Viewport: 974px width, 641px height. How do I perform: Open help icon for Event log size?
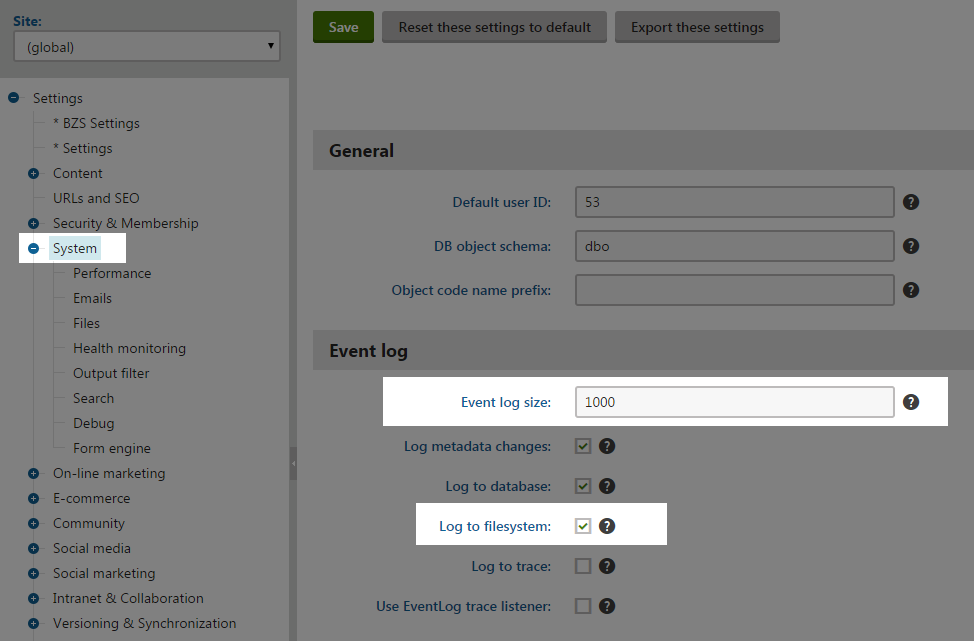click(911, 402)
